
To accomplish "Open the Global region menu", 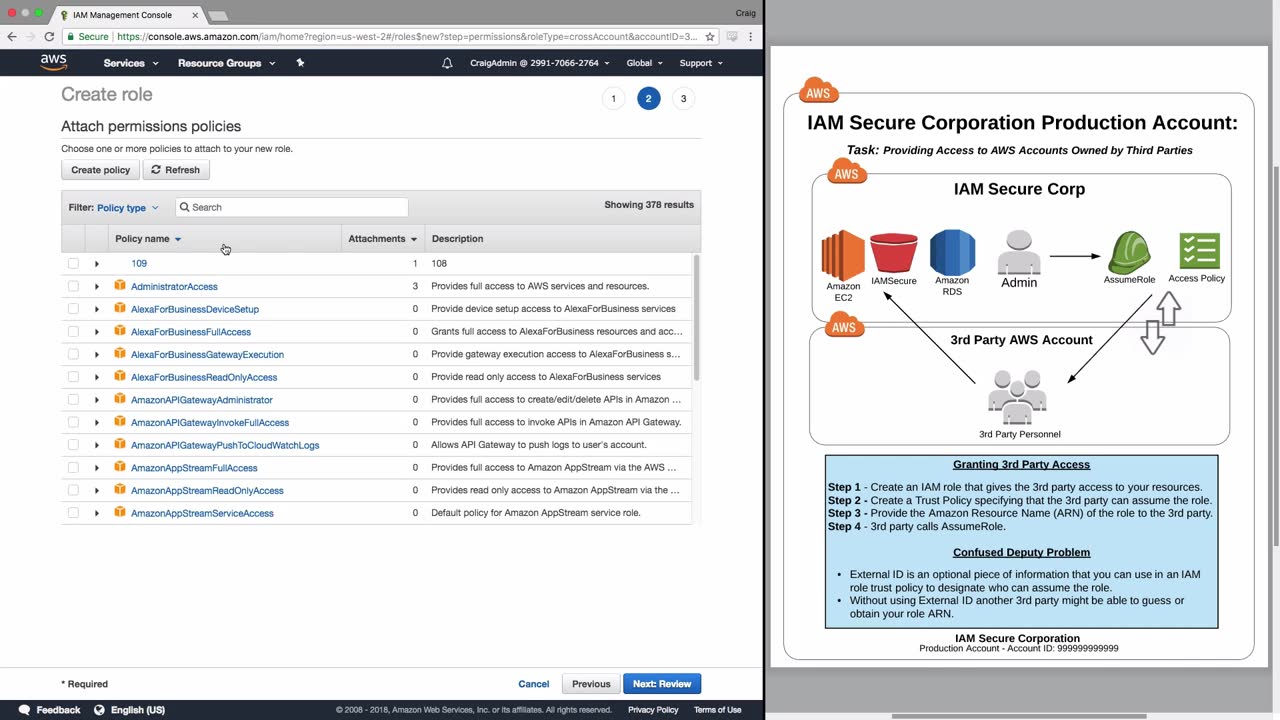I will (x=644, y=63).
